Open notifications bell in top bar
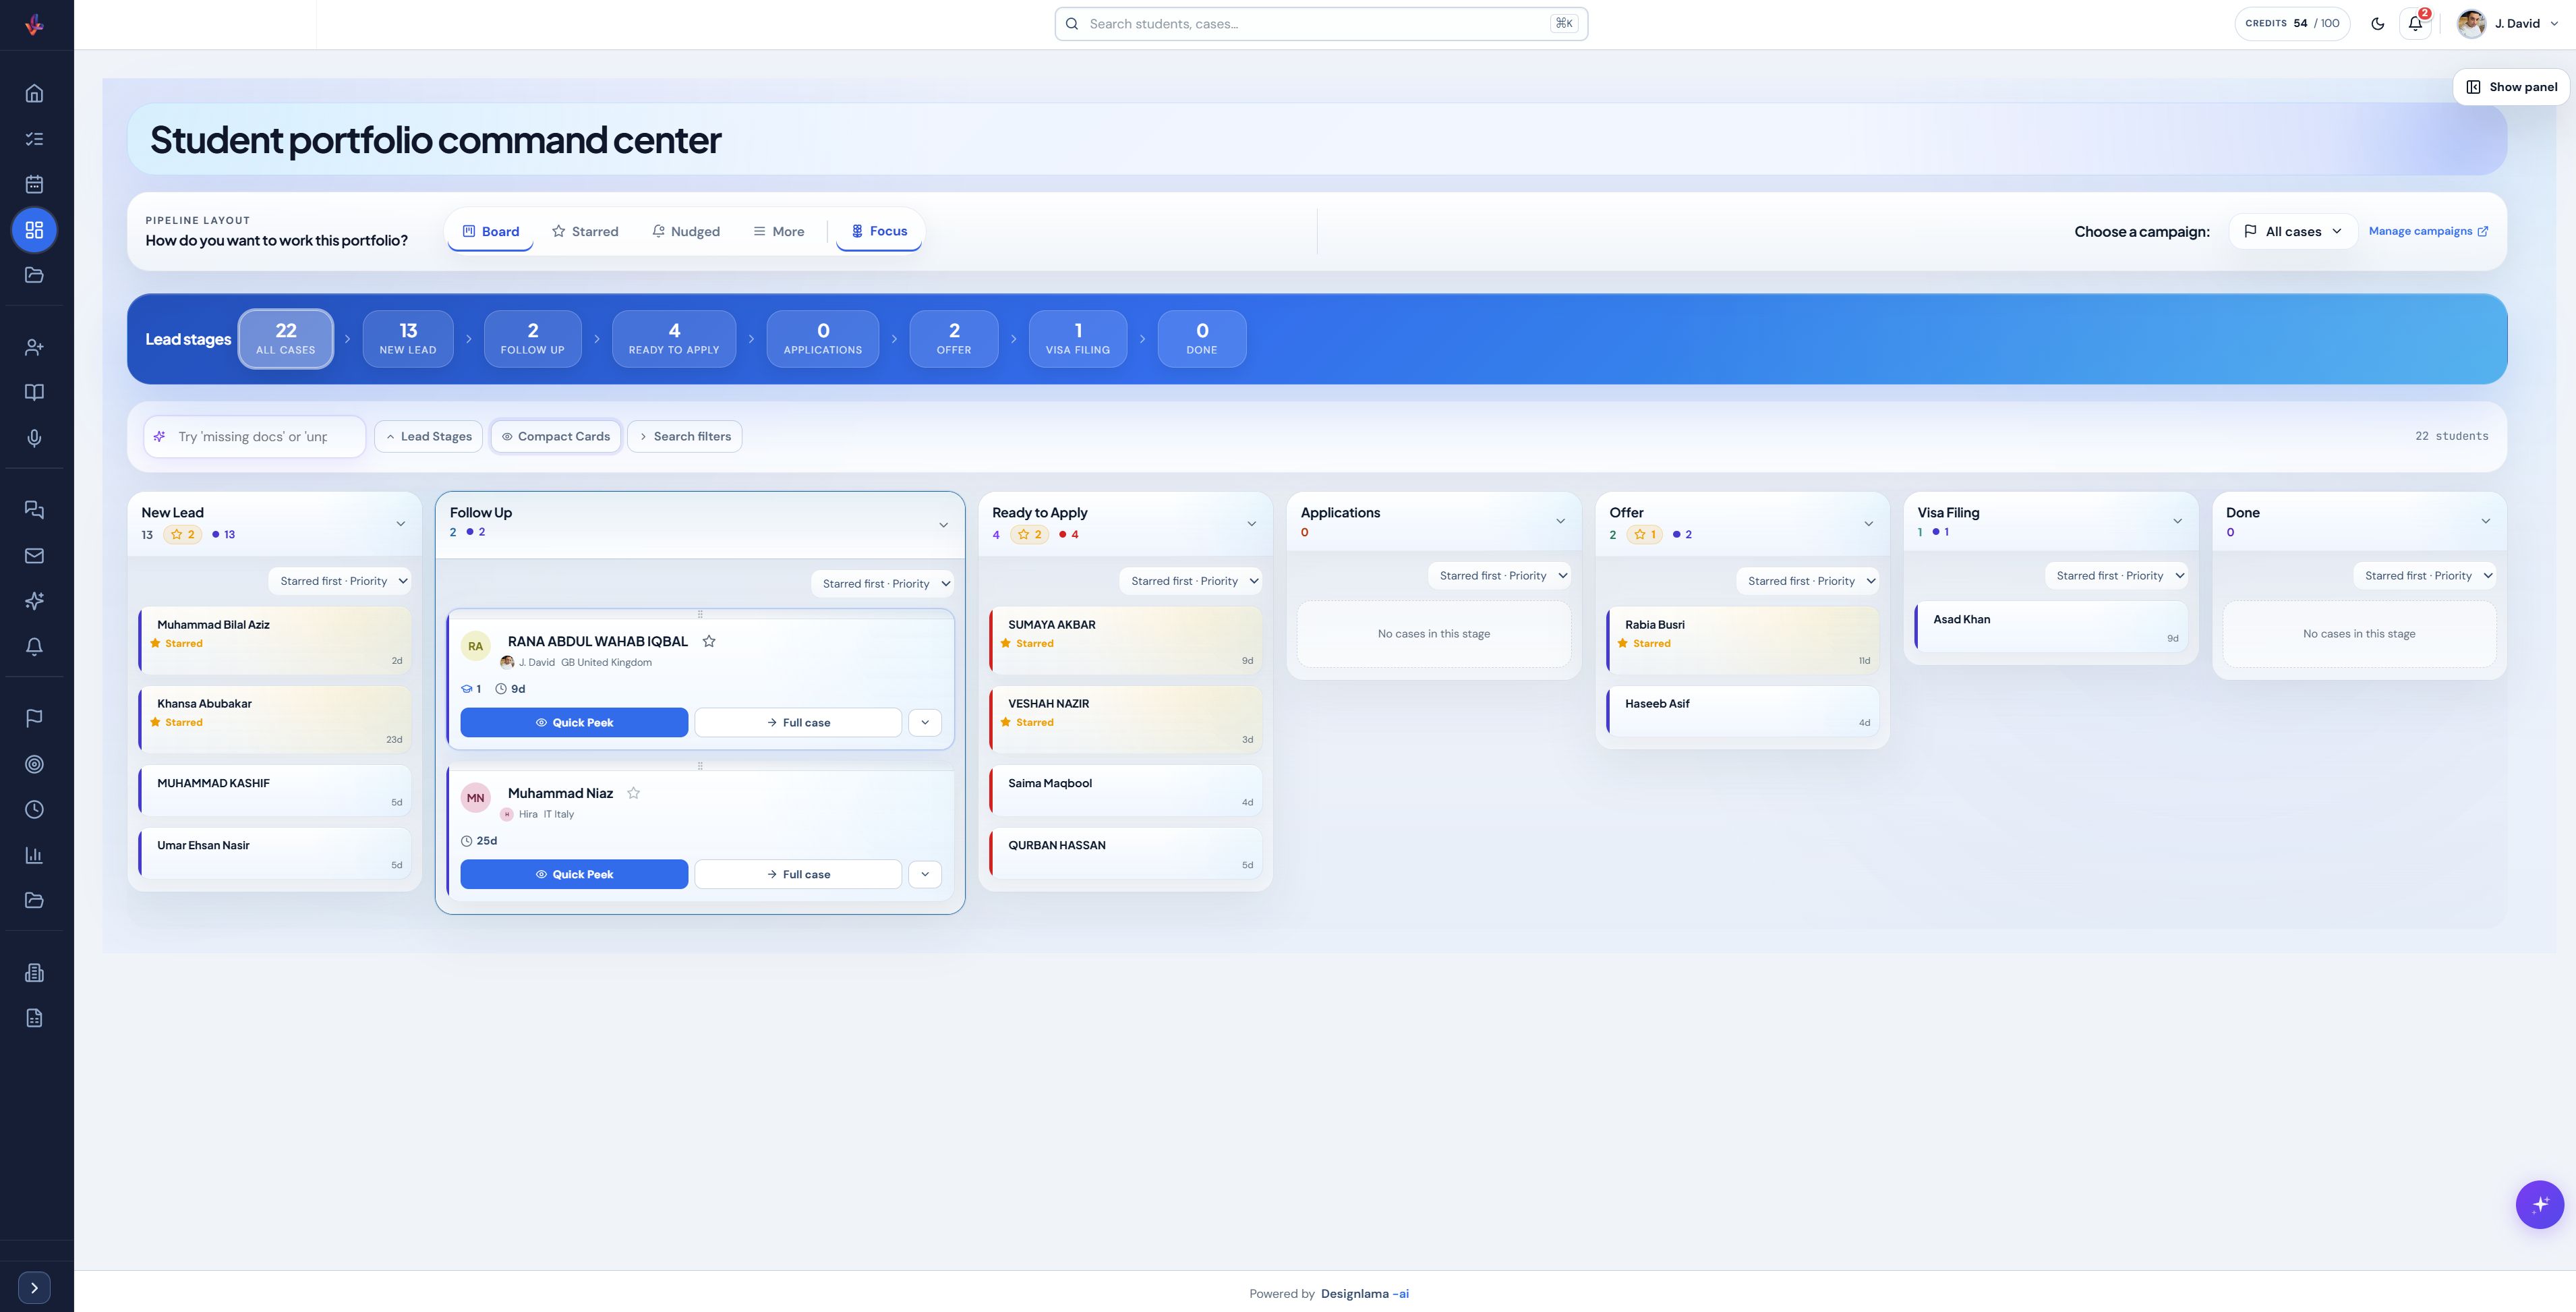Viewport: 2576px width, 1312px height. [x=2416, y=23]
